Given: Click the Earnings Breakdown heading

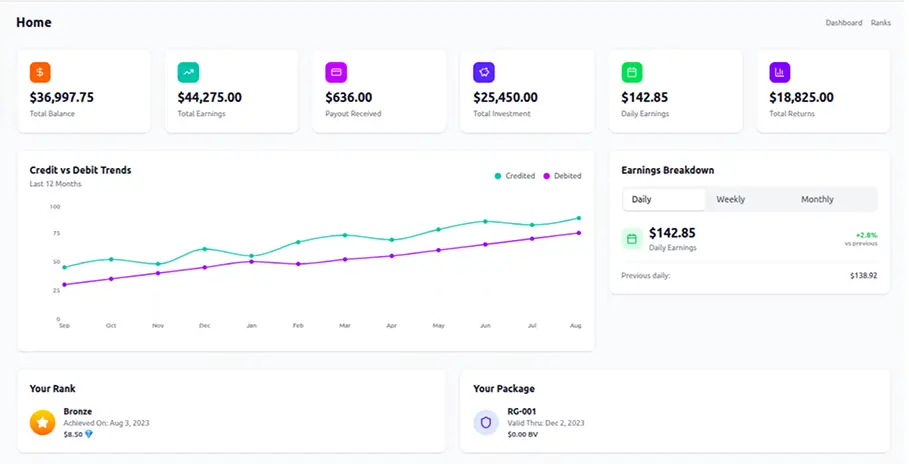Looking at the screenshot, I should 667,170.
